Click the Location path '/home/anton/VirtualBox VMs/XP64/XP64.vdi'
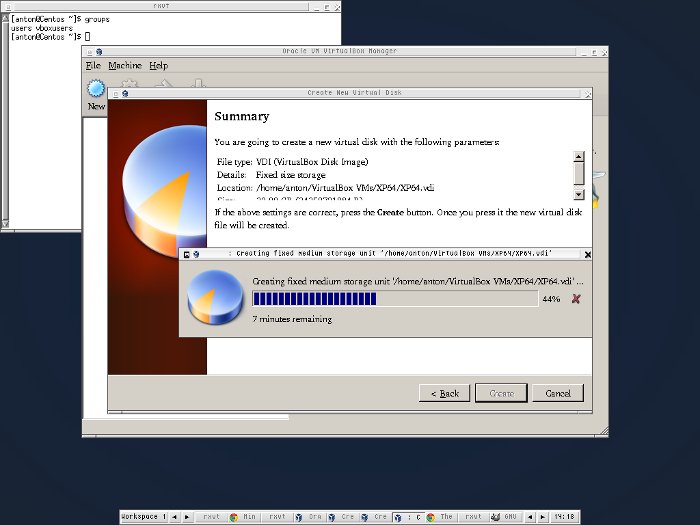700x525 pixels. coord(345,188)
